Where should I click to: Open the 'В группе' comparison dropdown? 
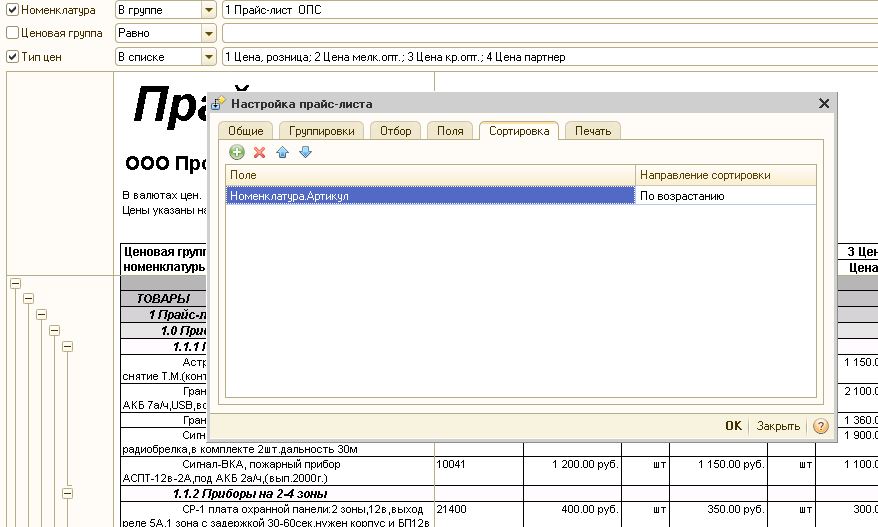209,10
